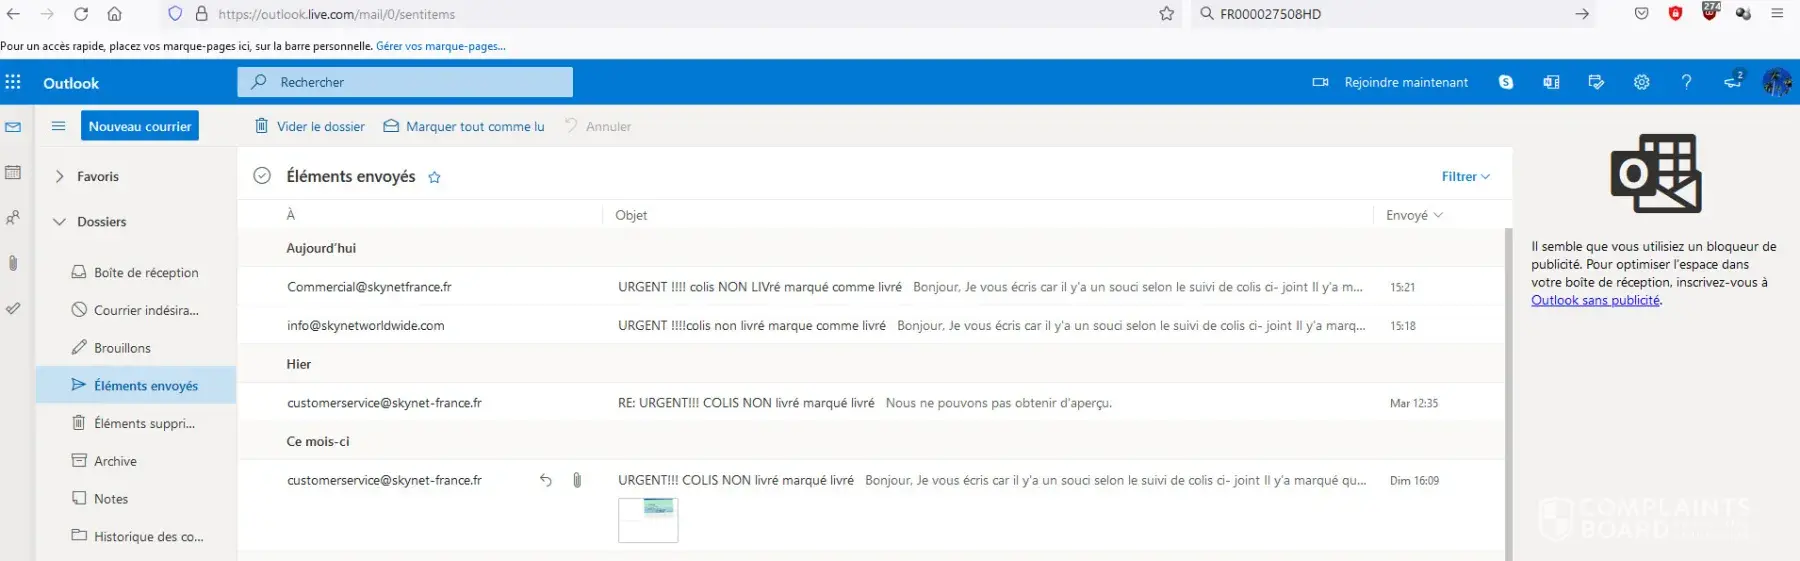Open Dim 16:09 URGENT COLIS message

pyautogui.click(x=871, y=503)
